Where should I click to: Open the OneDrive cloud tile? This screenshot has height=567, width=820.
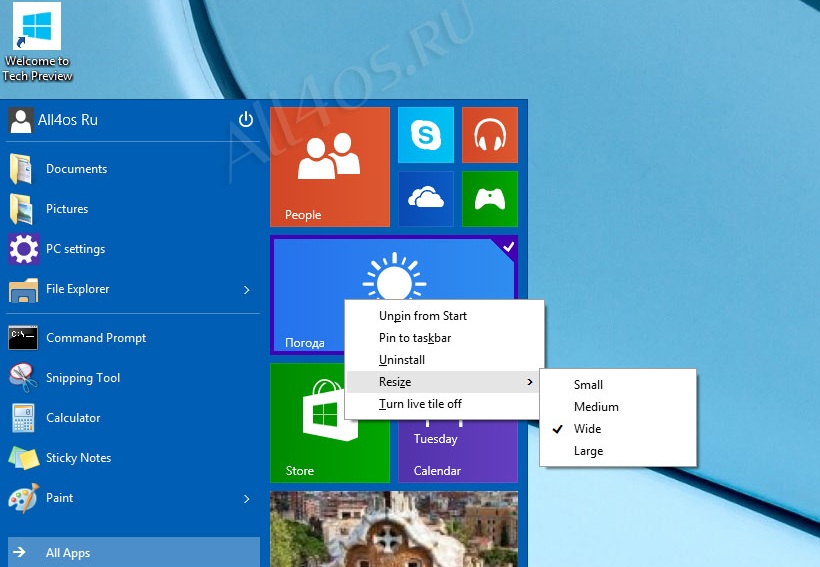pos(426,199)
